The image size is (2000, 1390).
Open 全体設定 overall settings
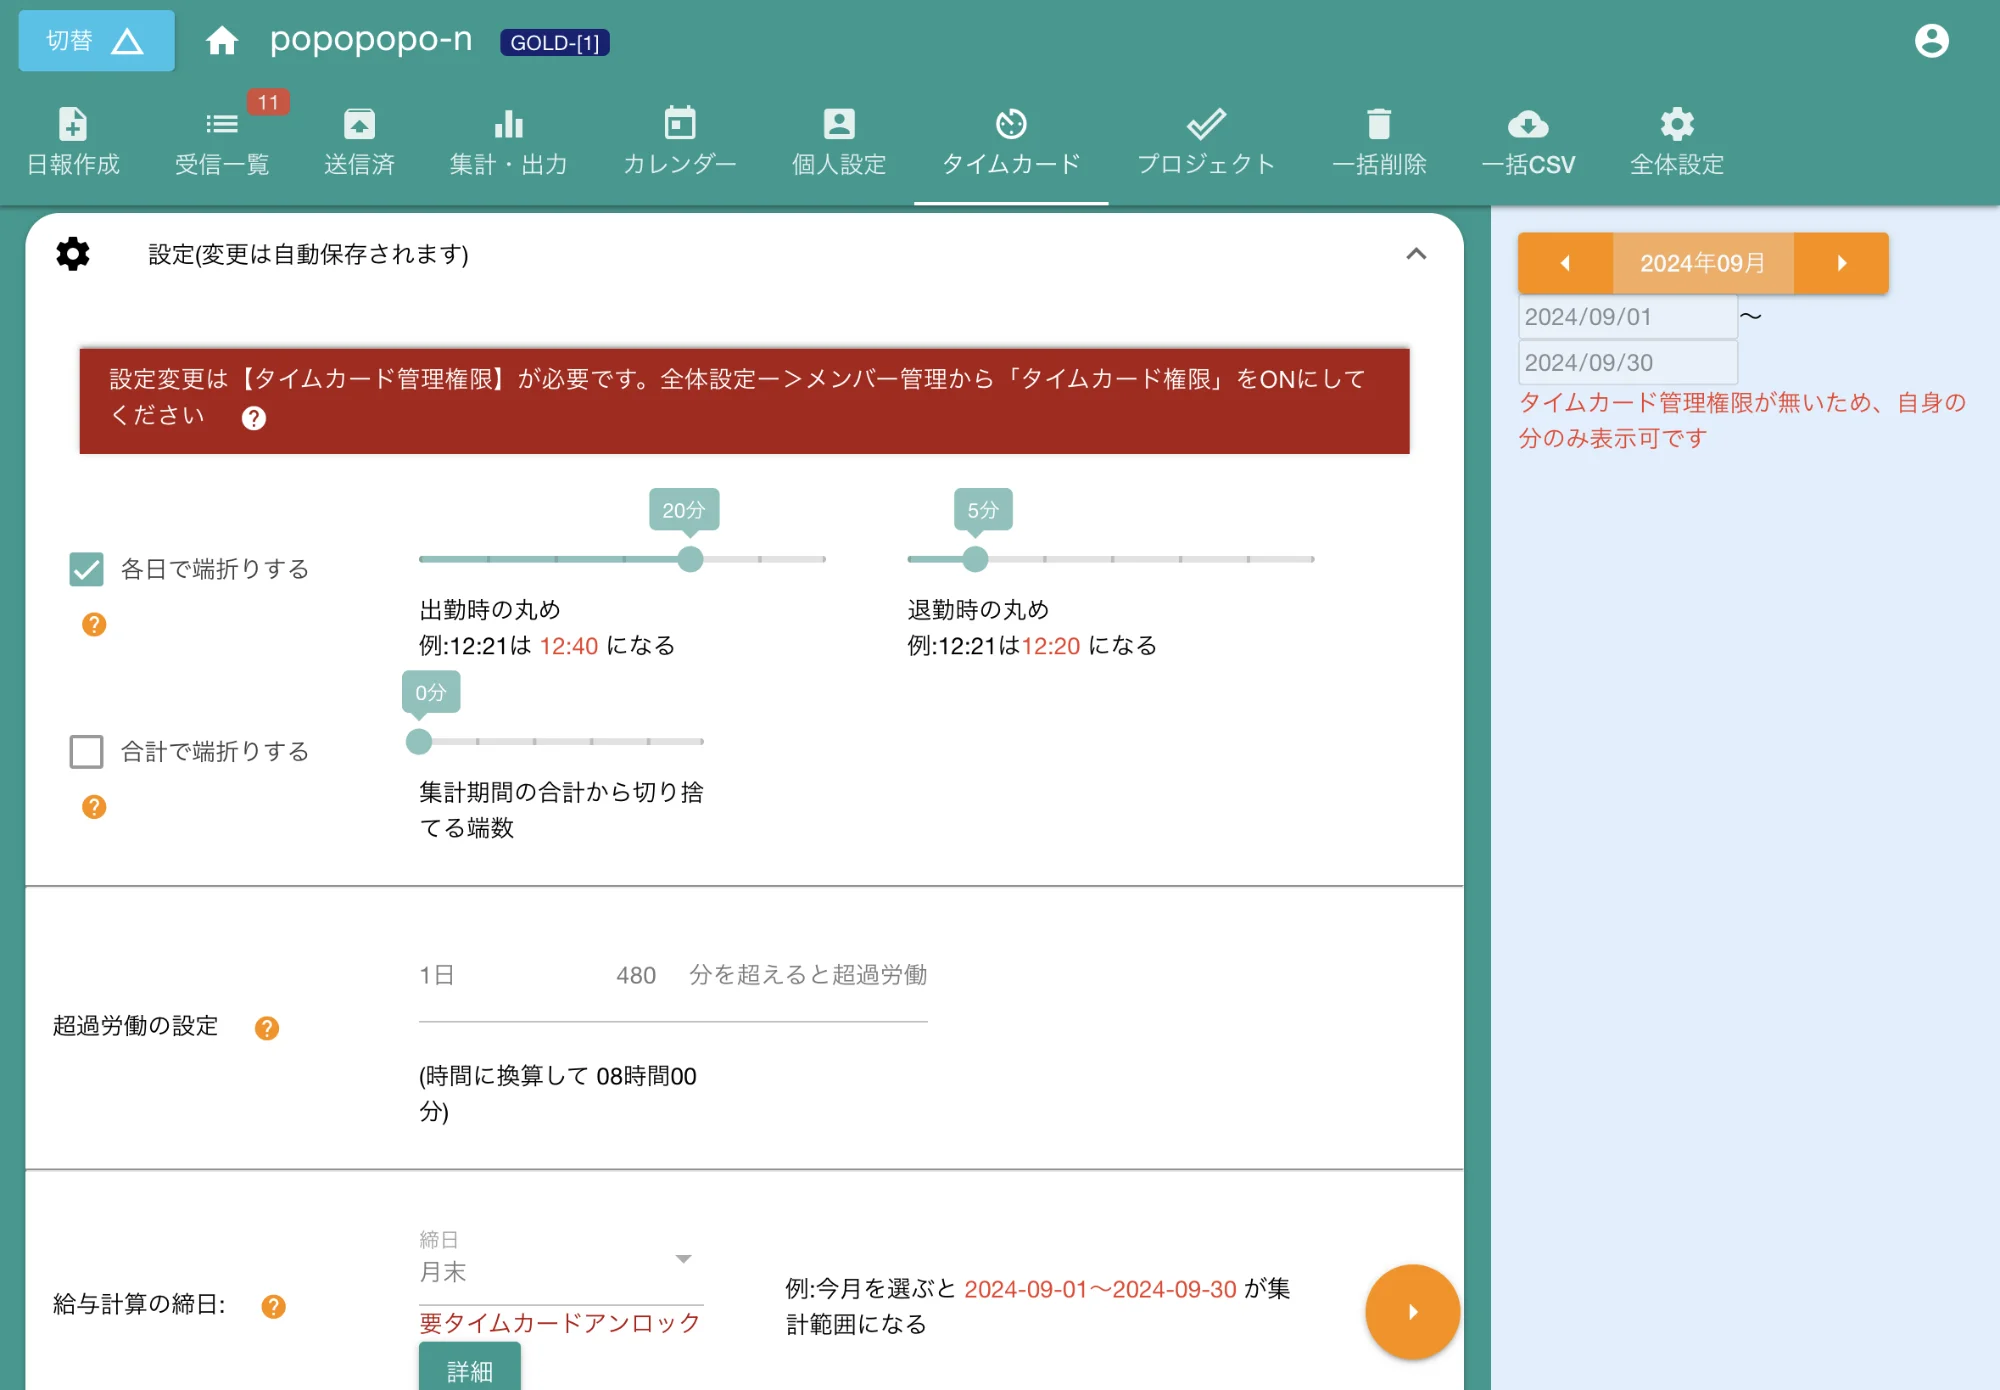tap(1676, 140)
